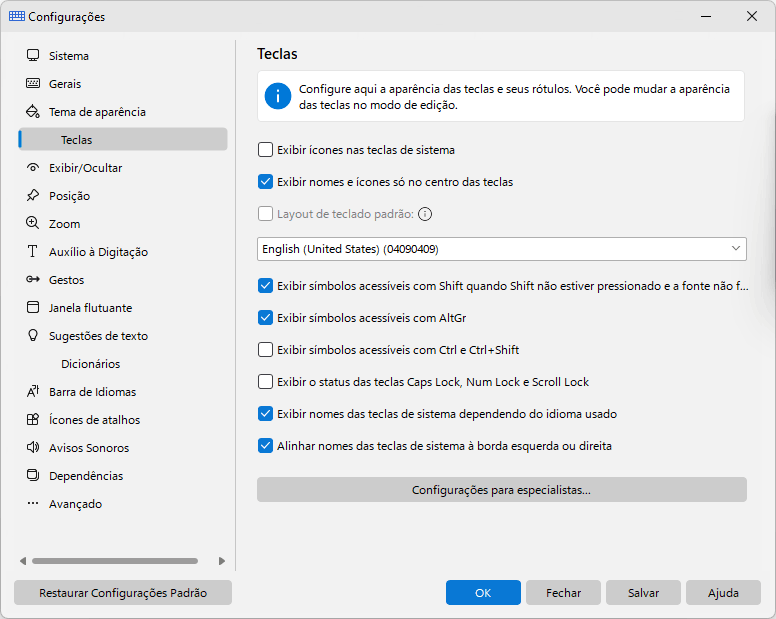Click the Zoom magnifier icon

[33, 223]
